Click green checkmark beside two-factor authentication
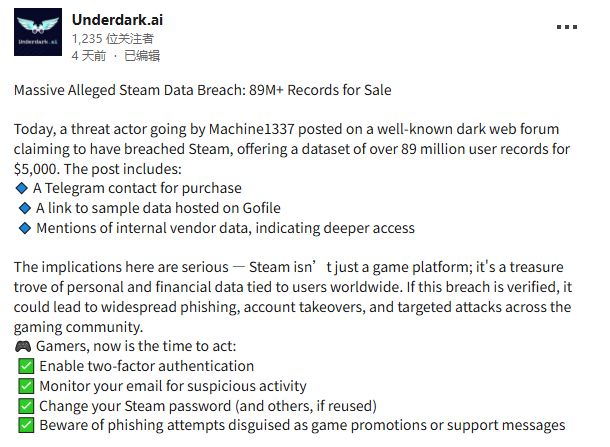610x447 pixels. tap(26, 366)
